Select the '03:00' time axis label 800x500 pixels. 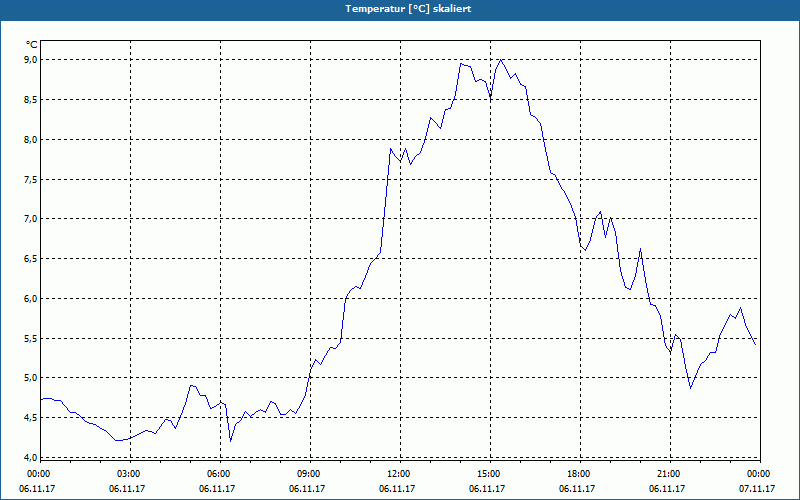pos(129,474)
